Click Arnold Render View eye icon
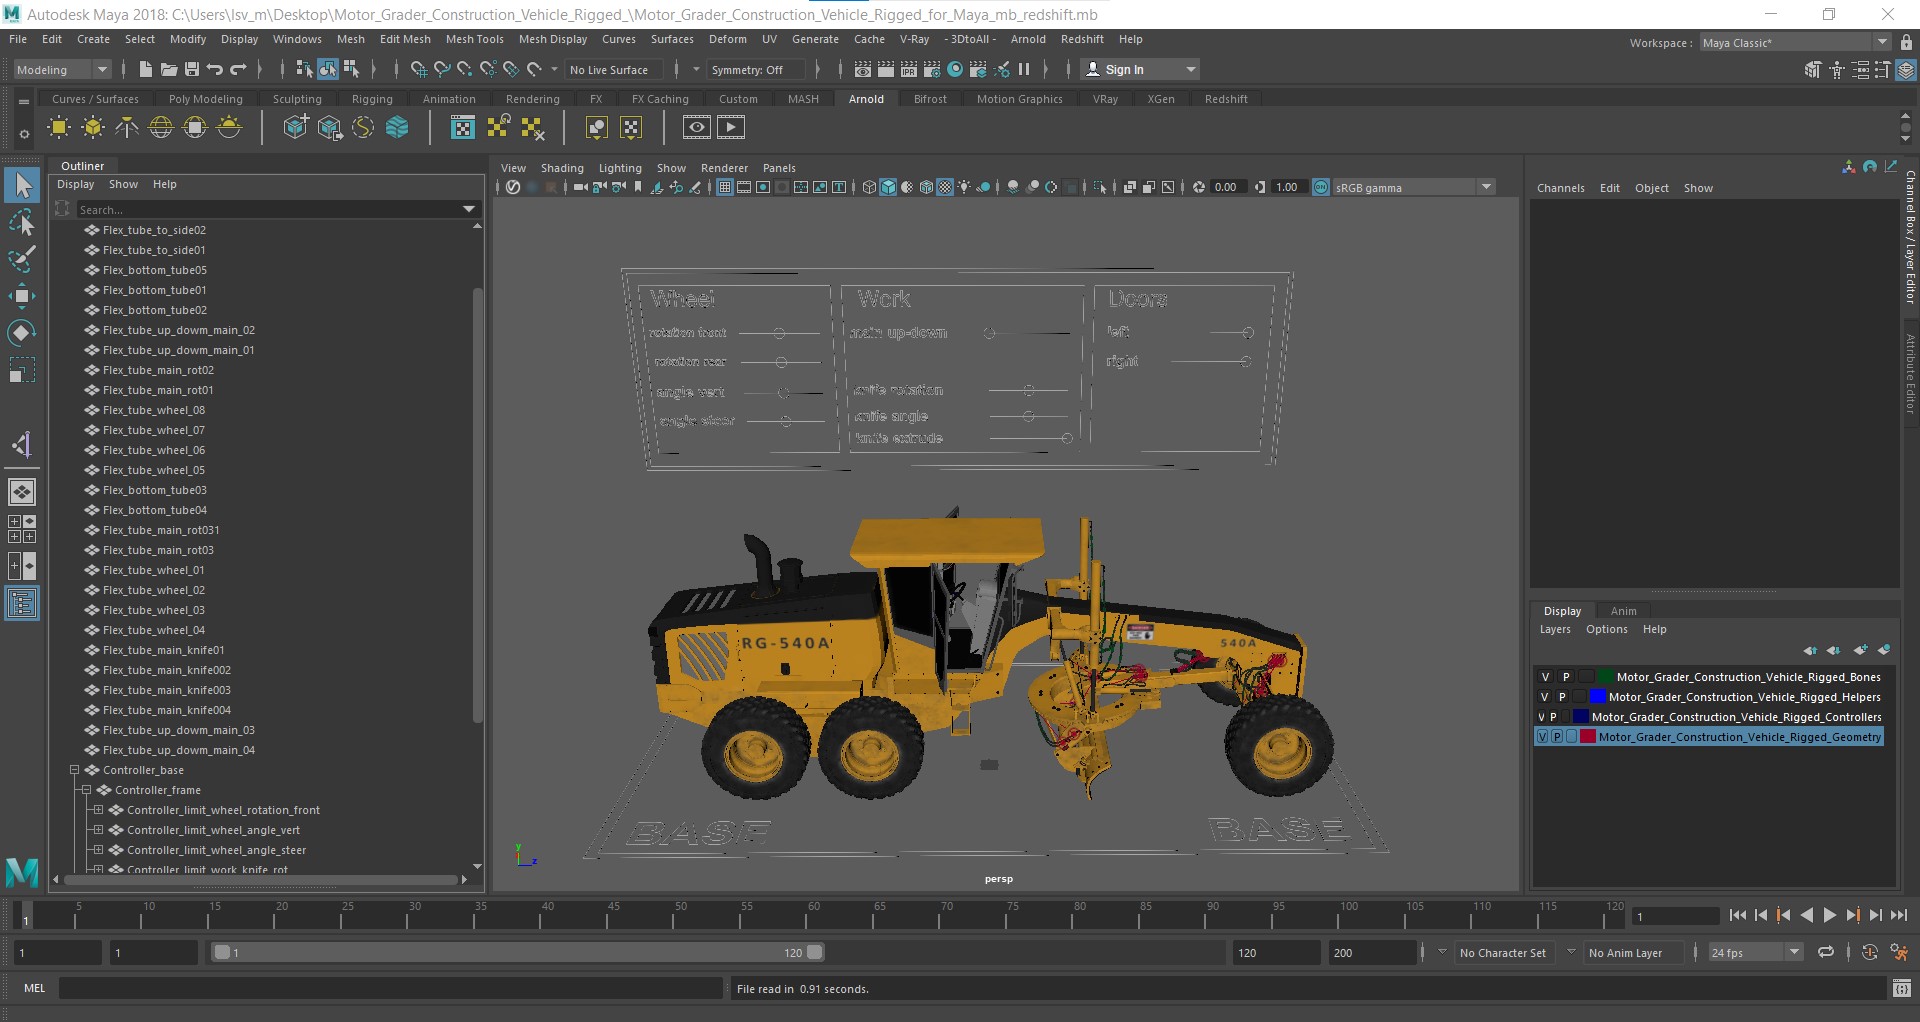The image size is (1920, 1022). [x=697, y=127]
